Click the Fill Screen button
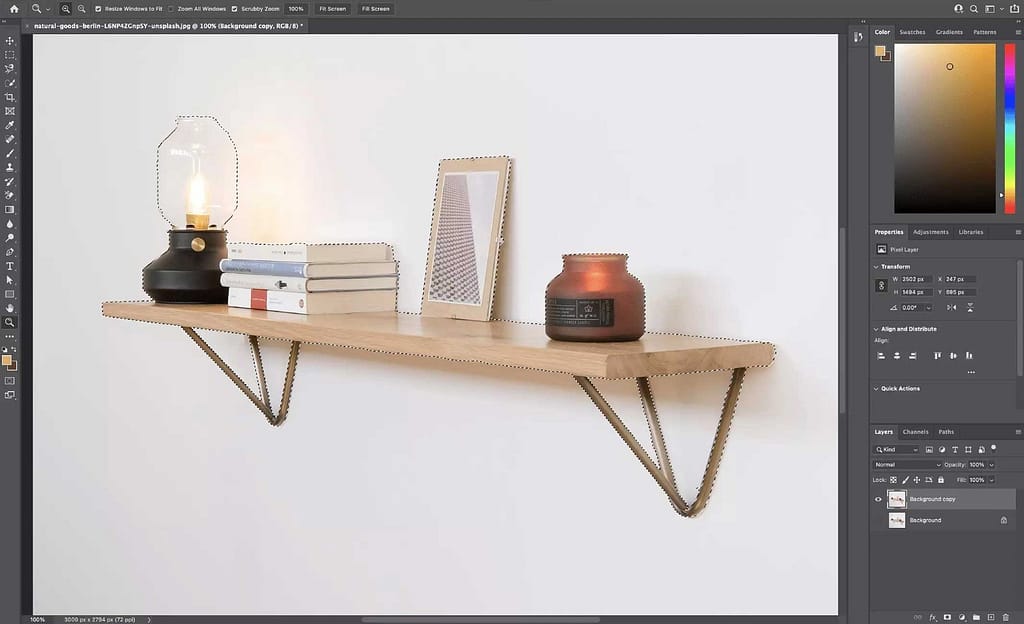 click(x=376, y=8)
